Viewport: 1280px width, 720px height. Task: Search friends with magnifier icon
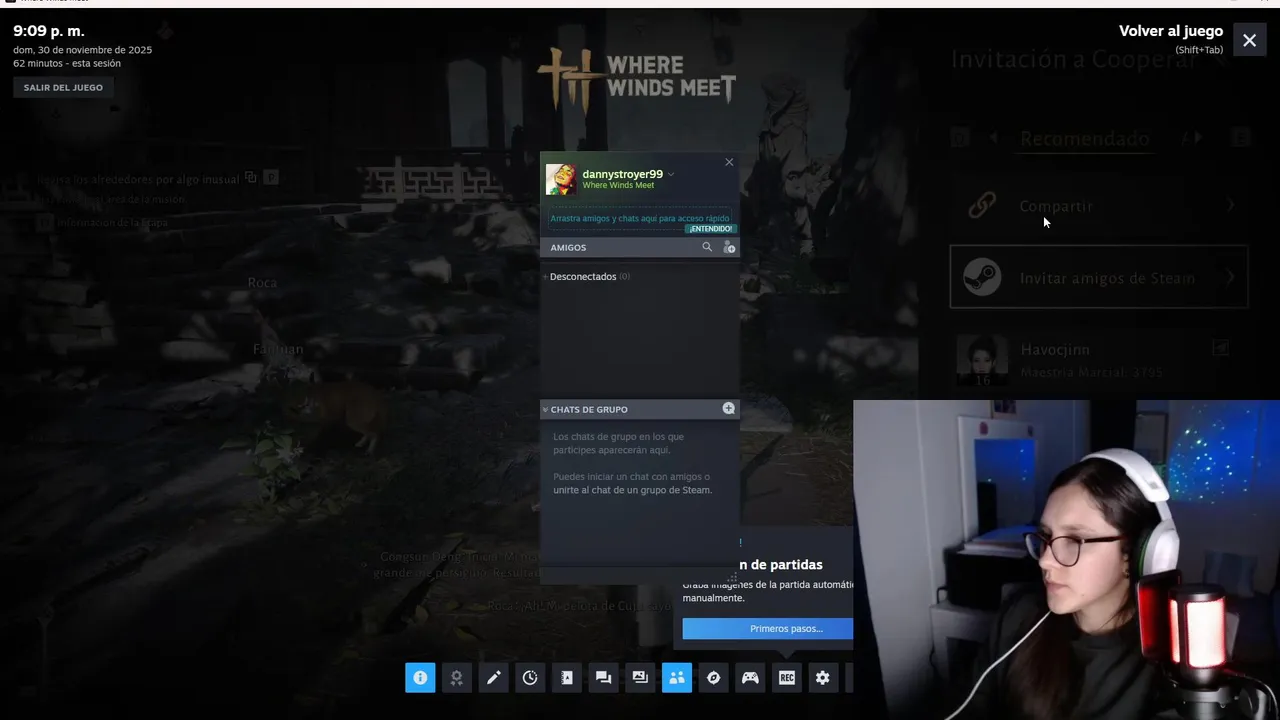pyautogui.click(x=707, y=247)
